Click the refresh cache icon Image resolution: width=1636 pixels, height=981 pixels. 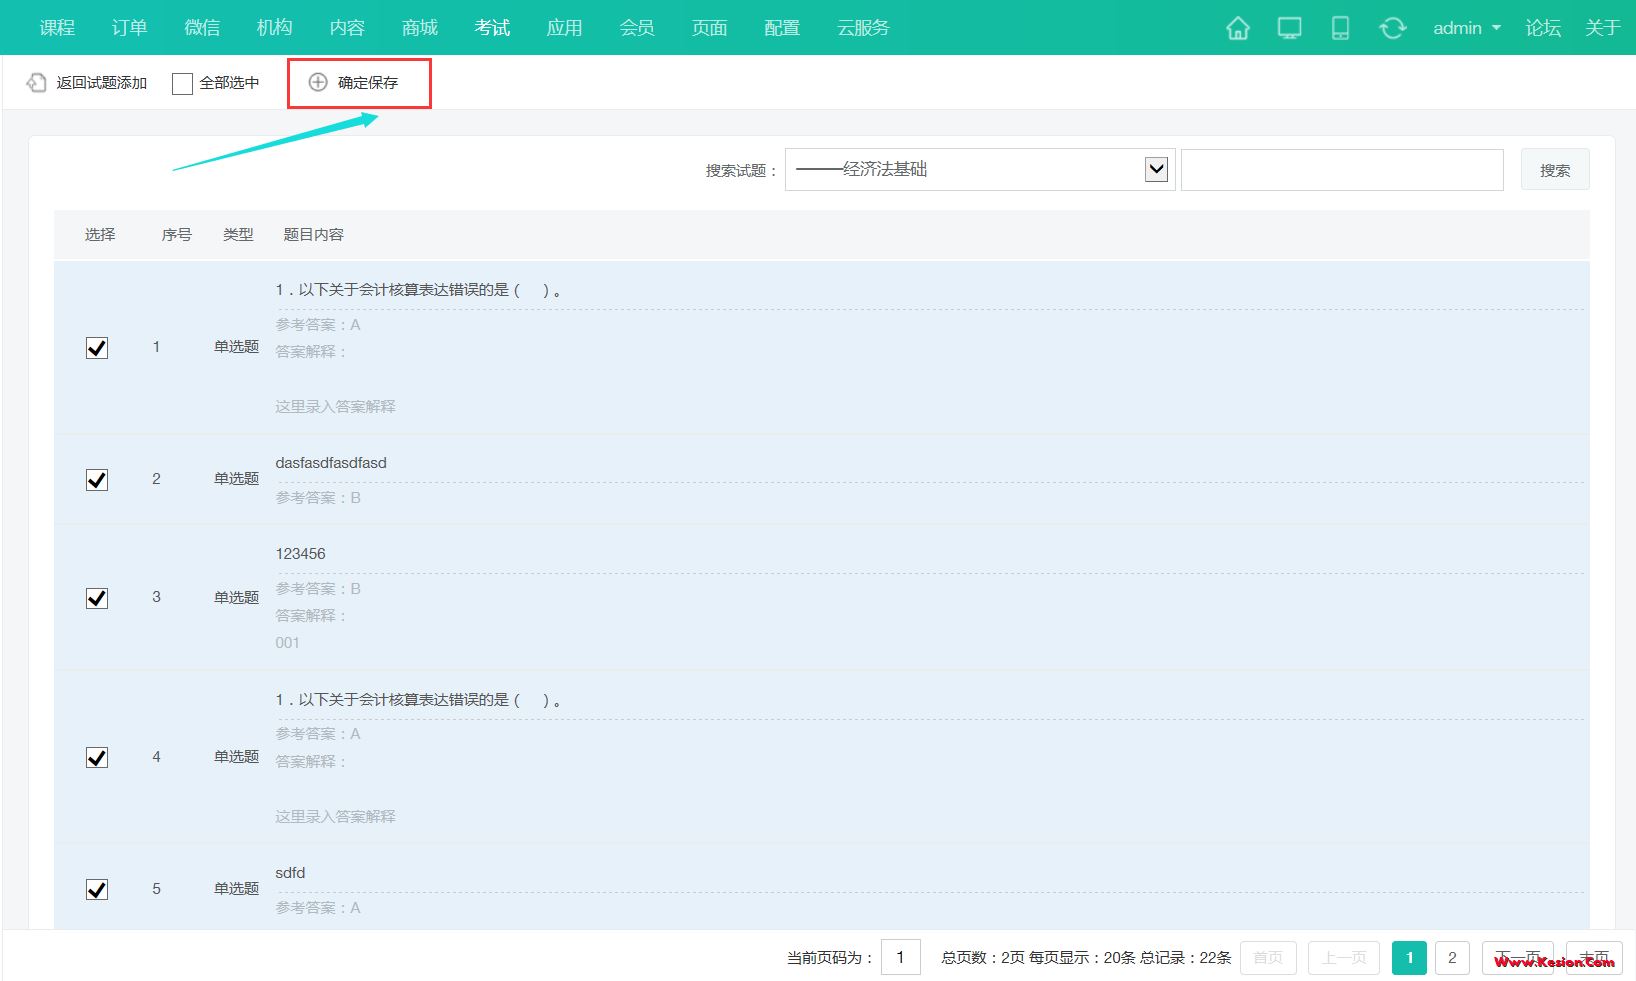pyautogui.click(x=1393, y=28)
